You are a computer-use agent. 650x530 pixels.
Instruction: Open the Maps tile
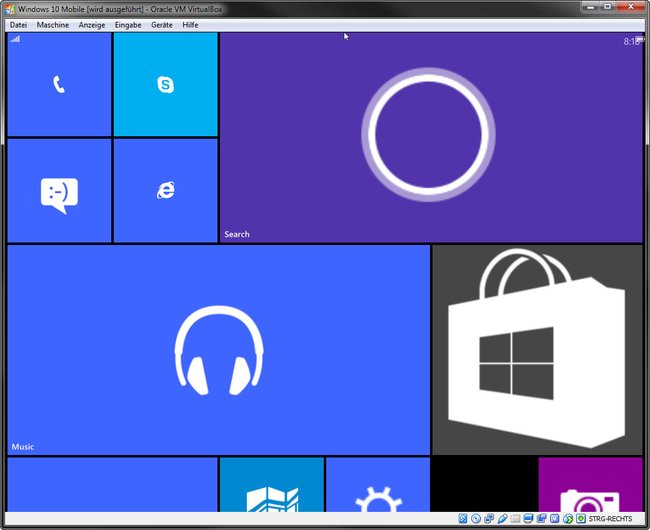272,484
